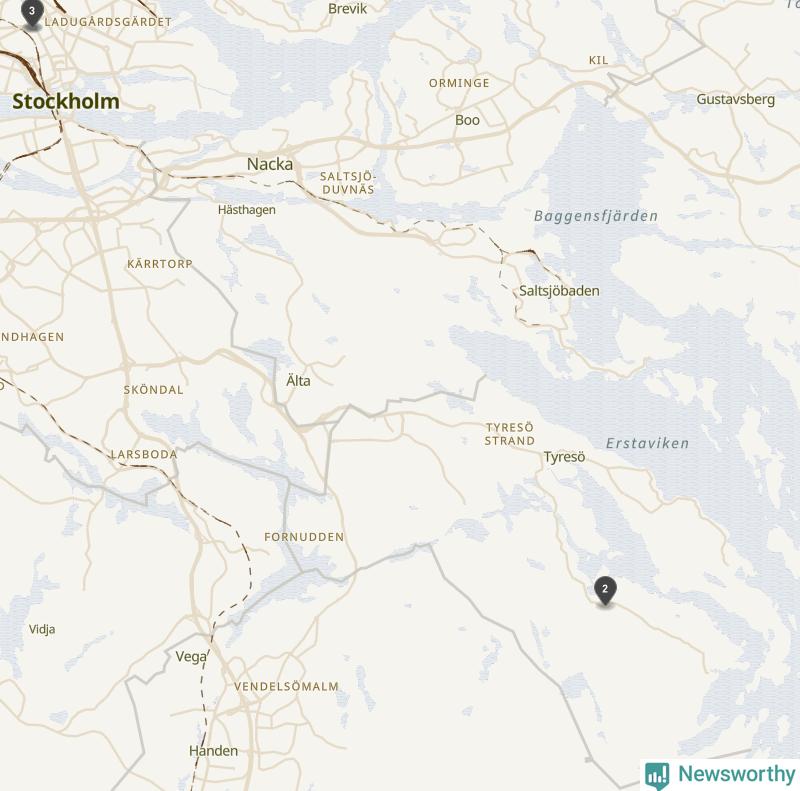Click the Fornudden district label
Viewport: 800px width, 791px height.
click(304, 537)
